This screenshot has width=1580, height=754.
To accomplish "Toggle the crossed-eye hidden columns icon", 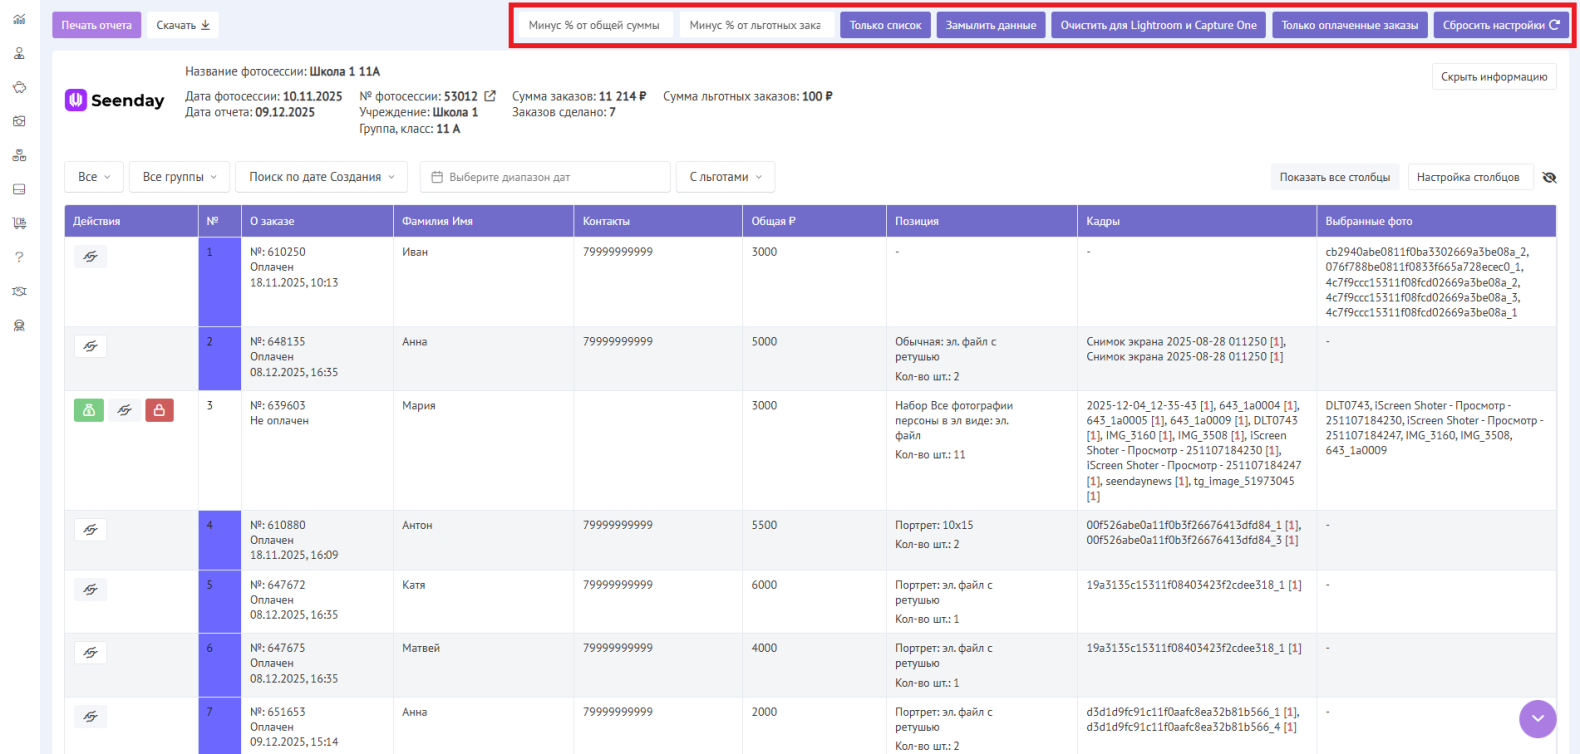I will pos(1549,177).
